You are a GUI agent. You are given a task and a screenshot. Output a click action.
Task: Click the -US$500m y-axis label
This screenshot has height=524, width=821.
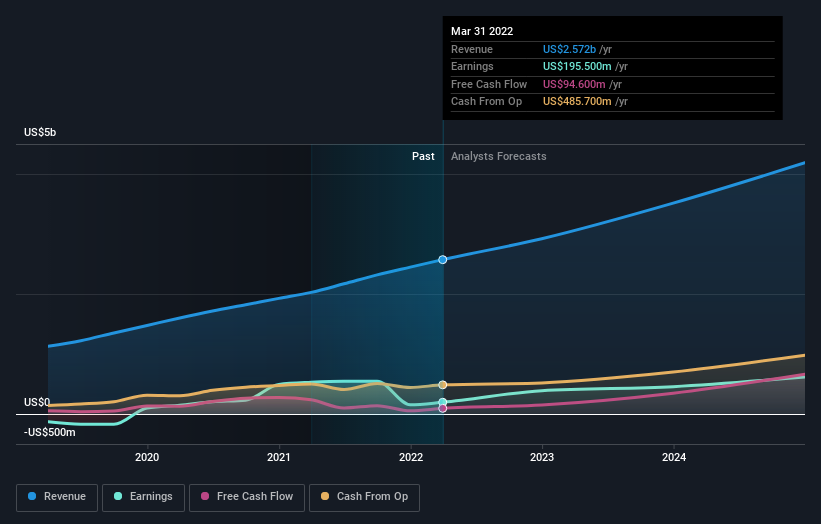click(50, 432)
